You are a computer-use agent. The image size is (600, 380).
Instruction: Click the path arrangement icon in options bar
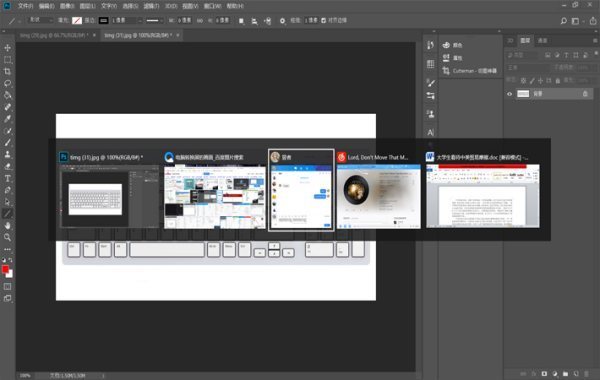[268, 21]
